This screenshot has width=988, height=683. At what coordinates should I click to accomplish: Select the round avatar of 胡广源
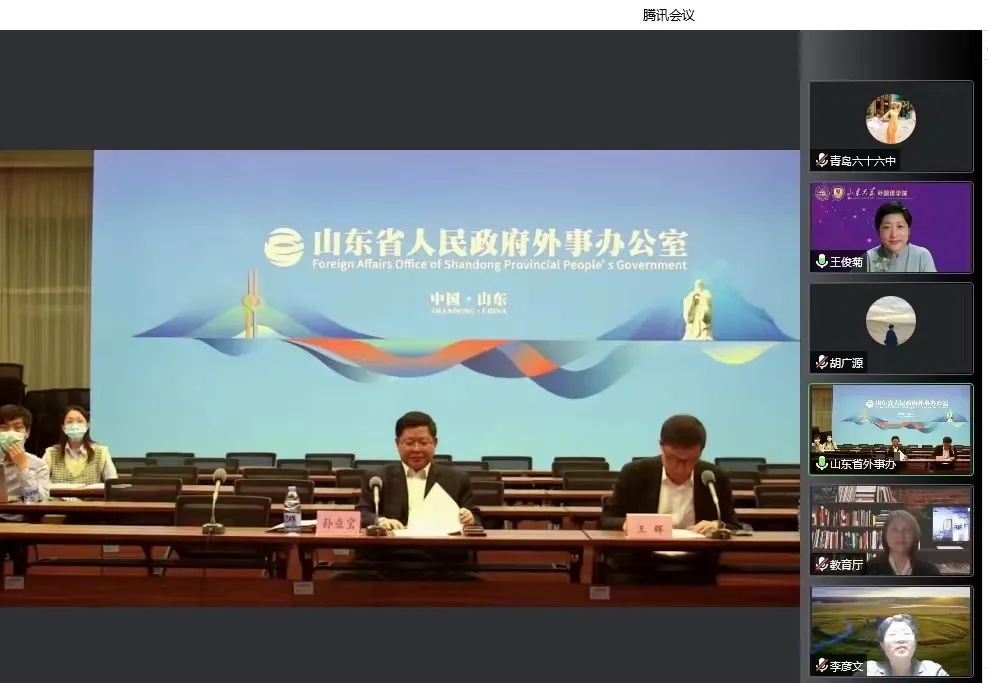point(890,321)
